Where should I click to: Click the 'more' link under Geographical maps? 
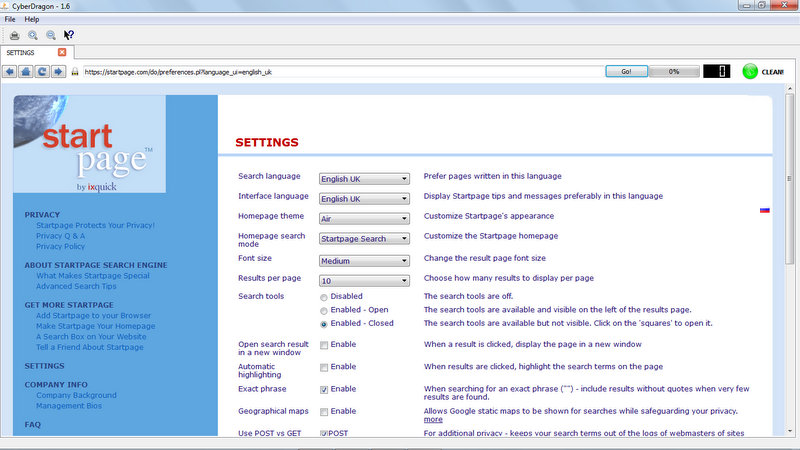click(x=433, y=419)
